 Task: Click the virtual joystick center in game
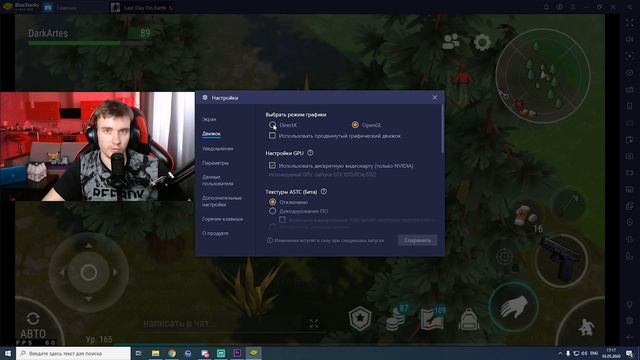point(89,272)
